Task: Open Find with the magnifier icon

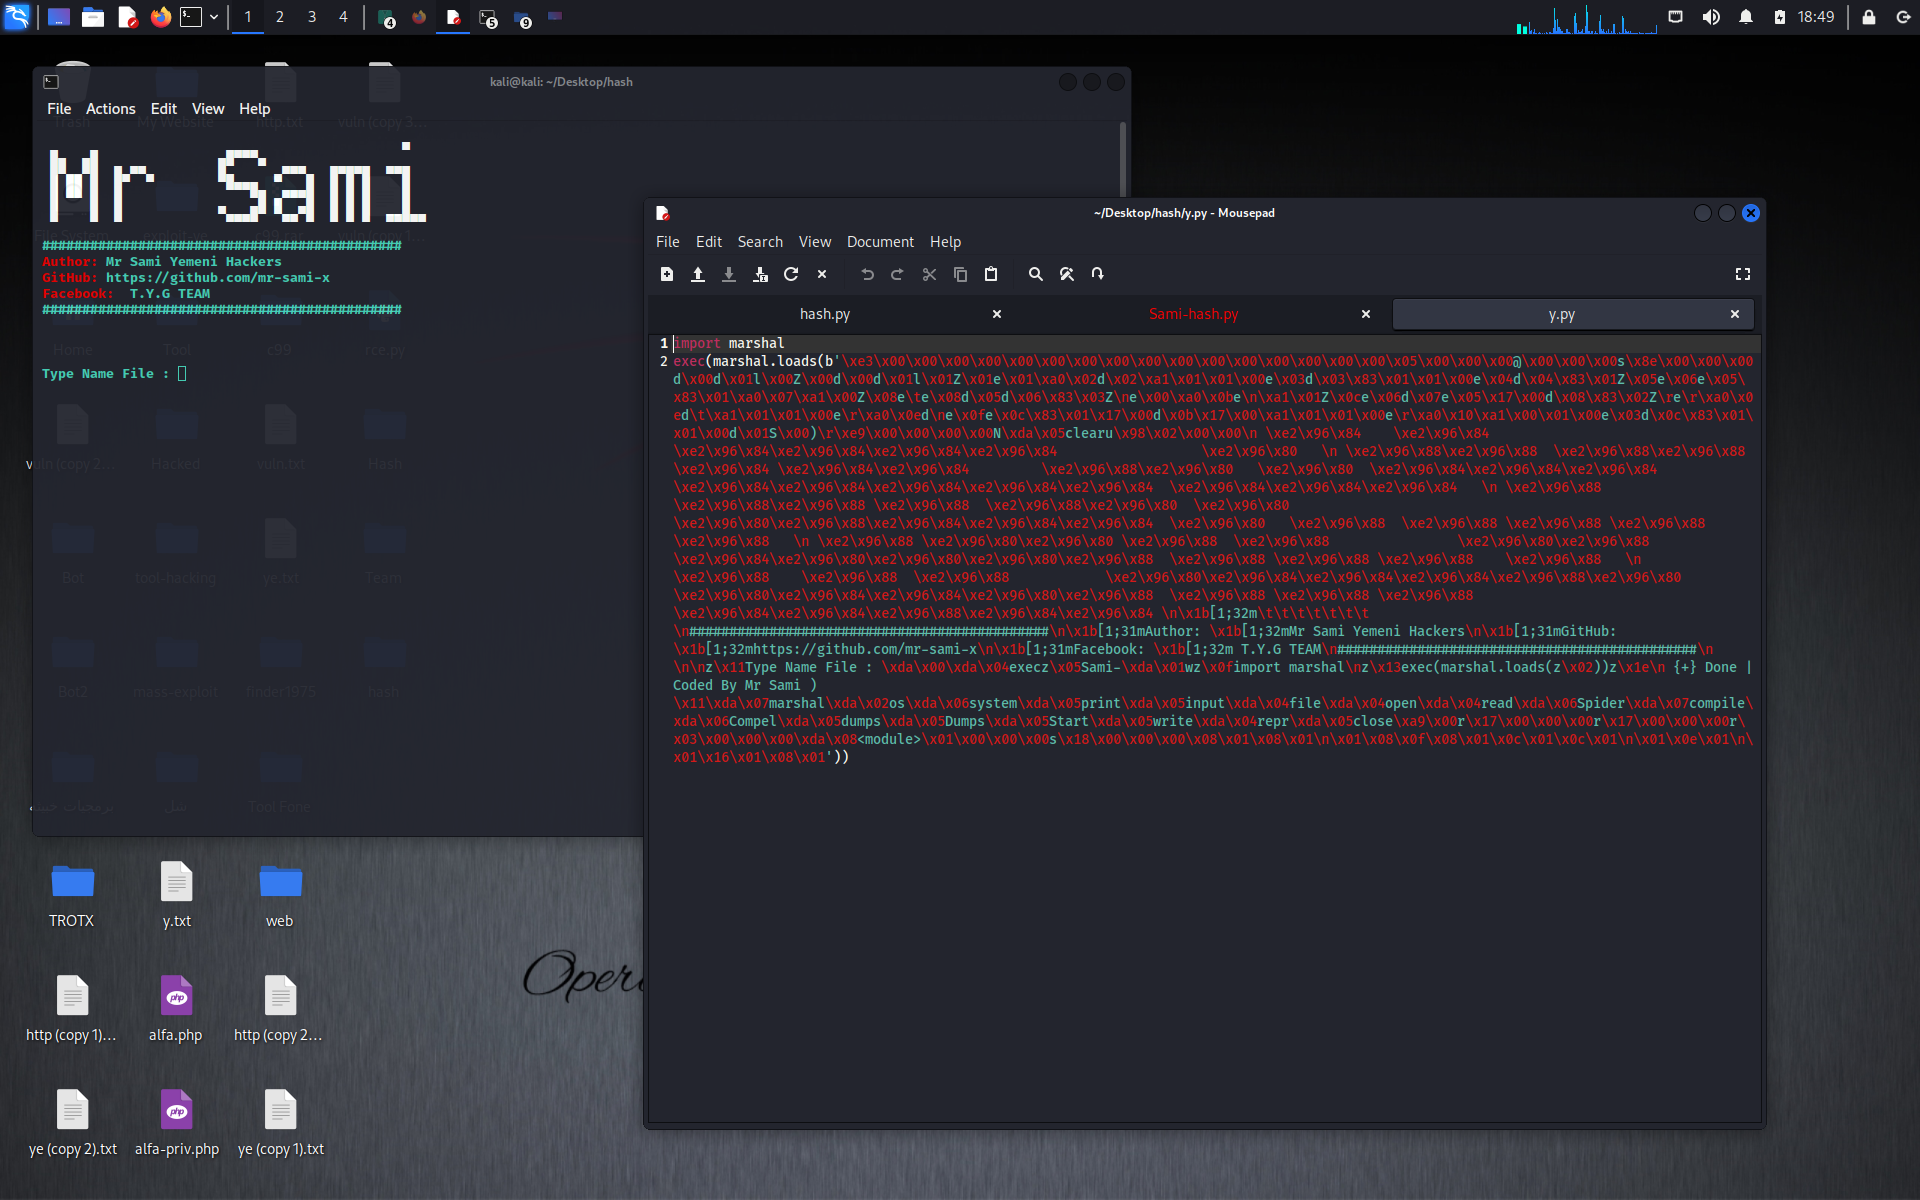Action: click(x=1036, y=274)
